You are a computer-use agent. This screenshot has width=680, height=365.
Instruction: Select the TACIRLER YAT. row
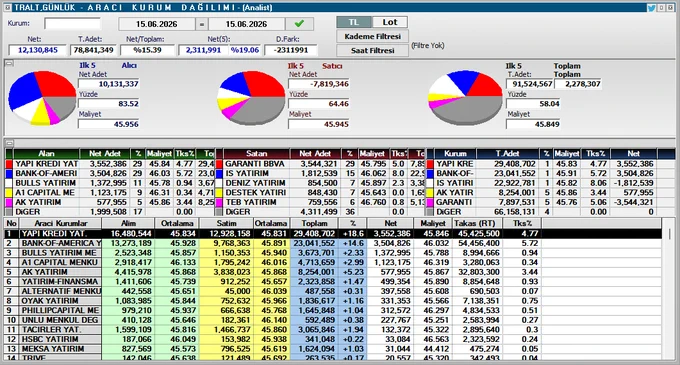[x=333, y=329]
